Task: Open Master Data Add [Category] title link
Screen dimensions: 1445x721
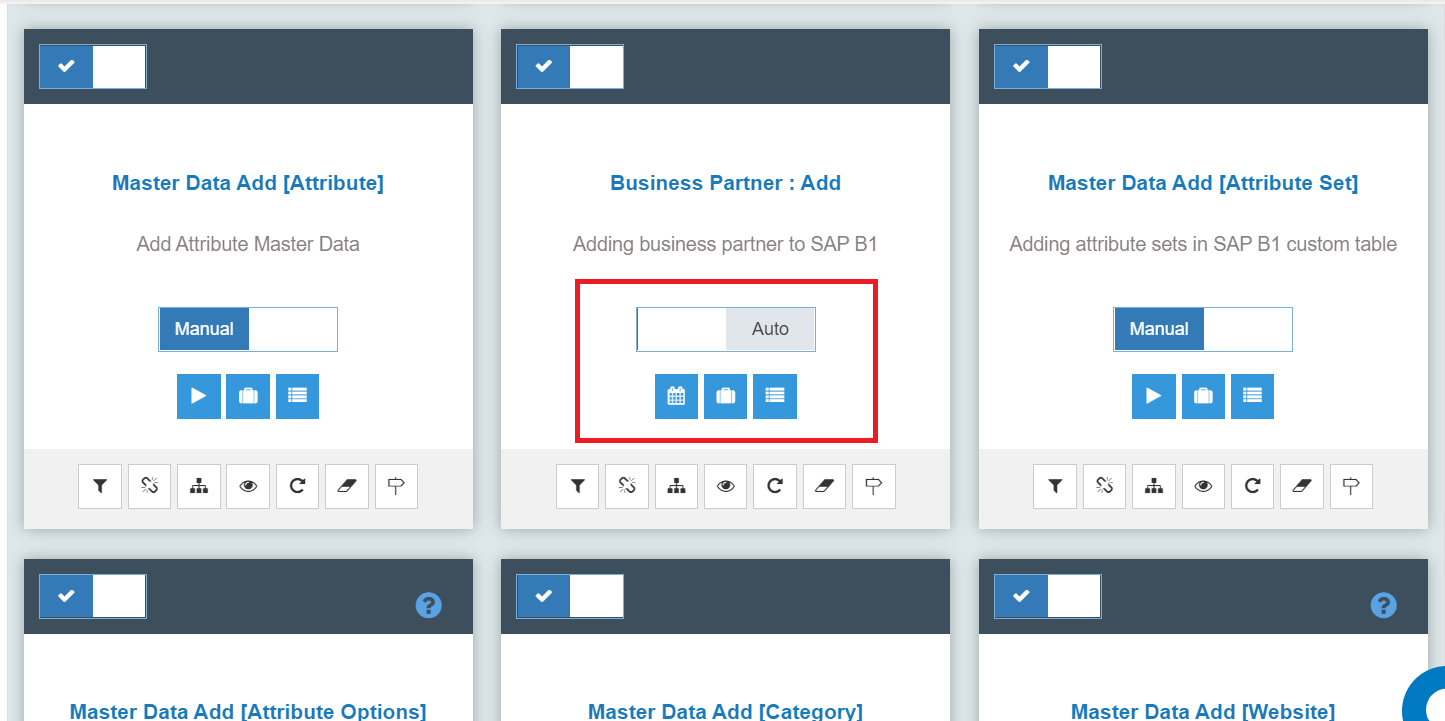Action: coord(725,711)
